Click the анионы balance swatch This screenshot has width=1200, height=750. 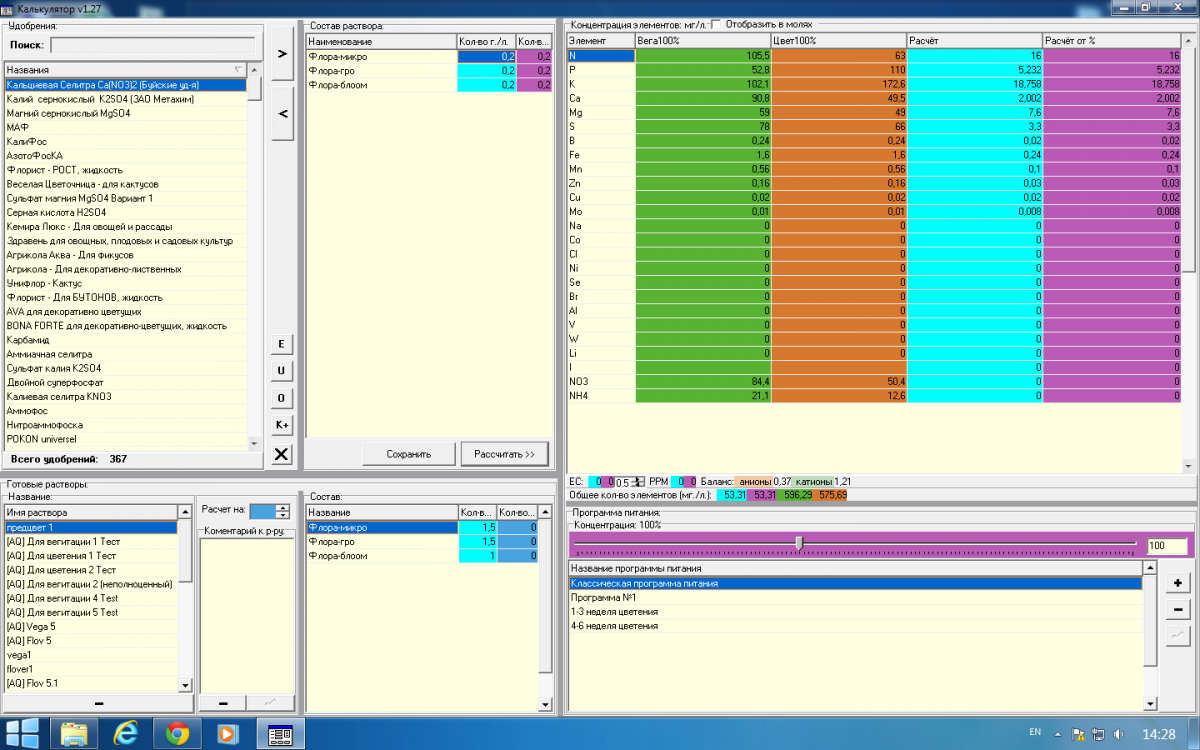754,481
